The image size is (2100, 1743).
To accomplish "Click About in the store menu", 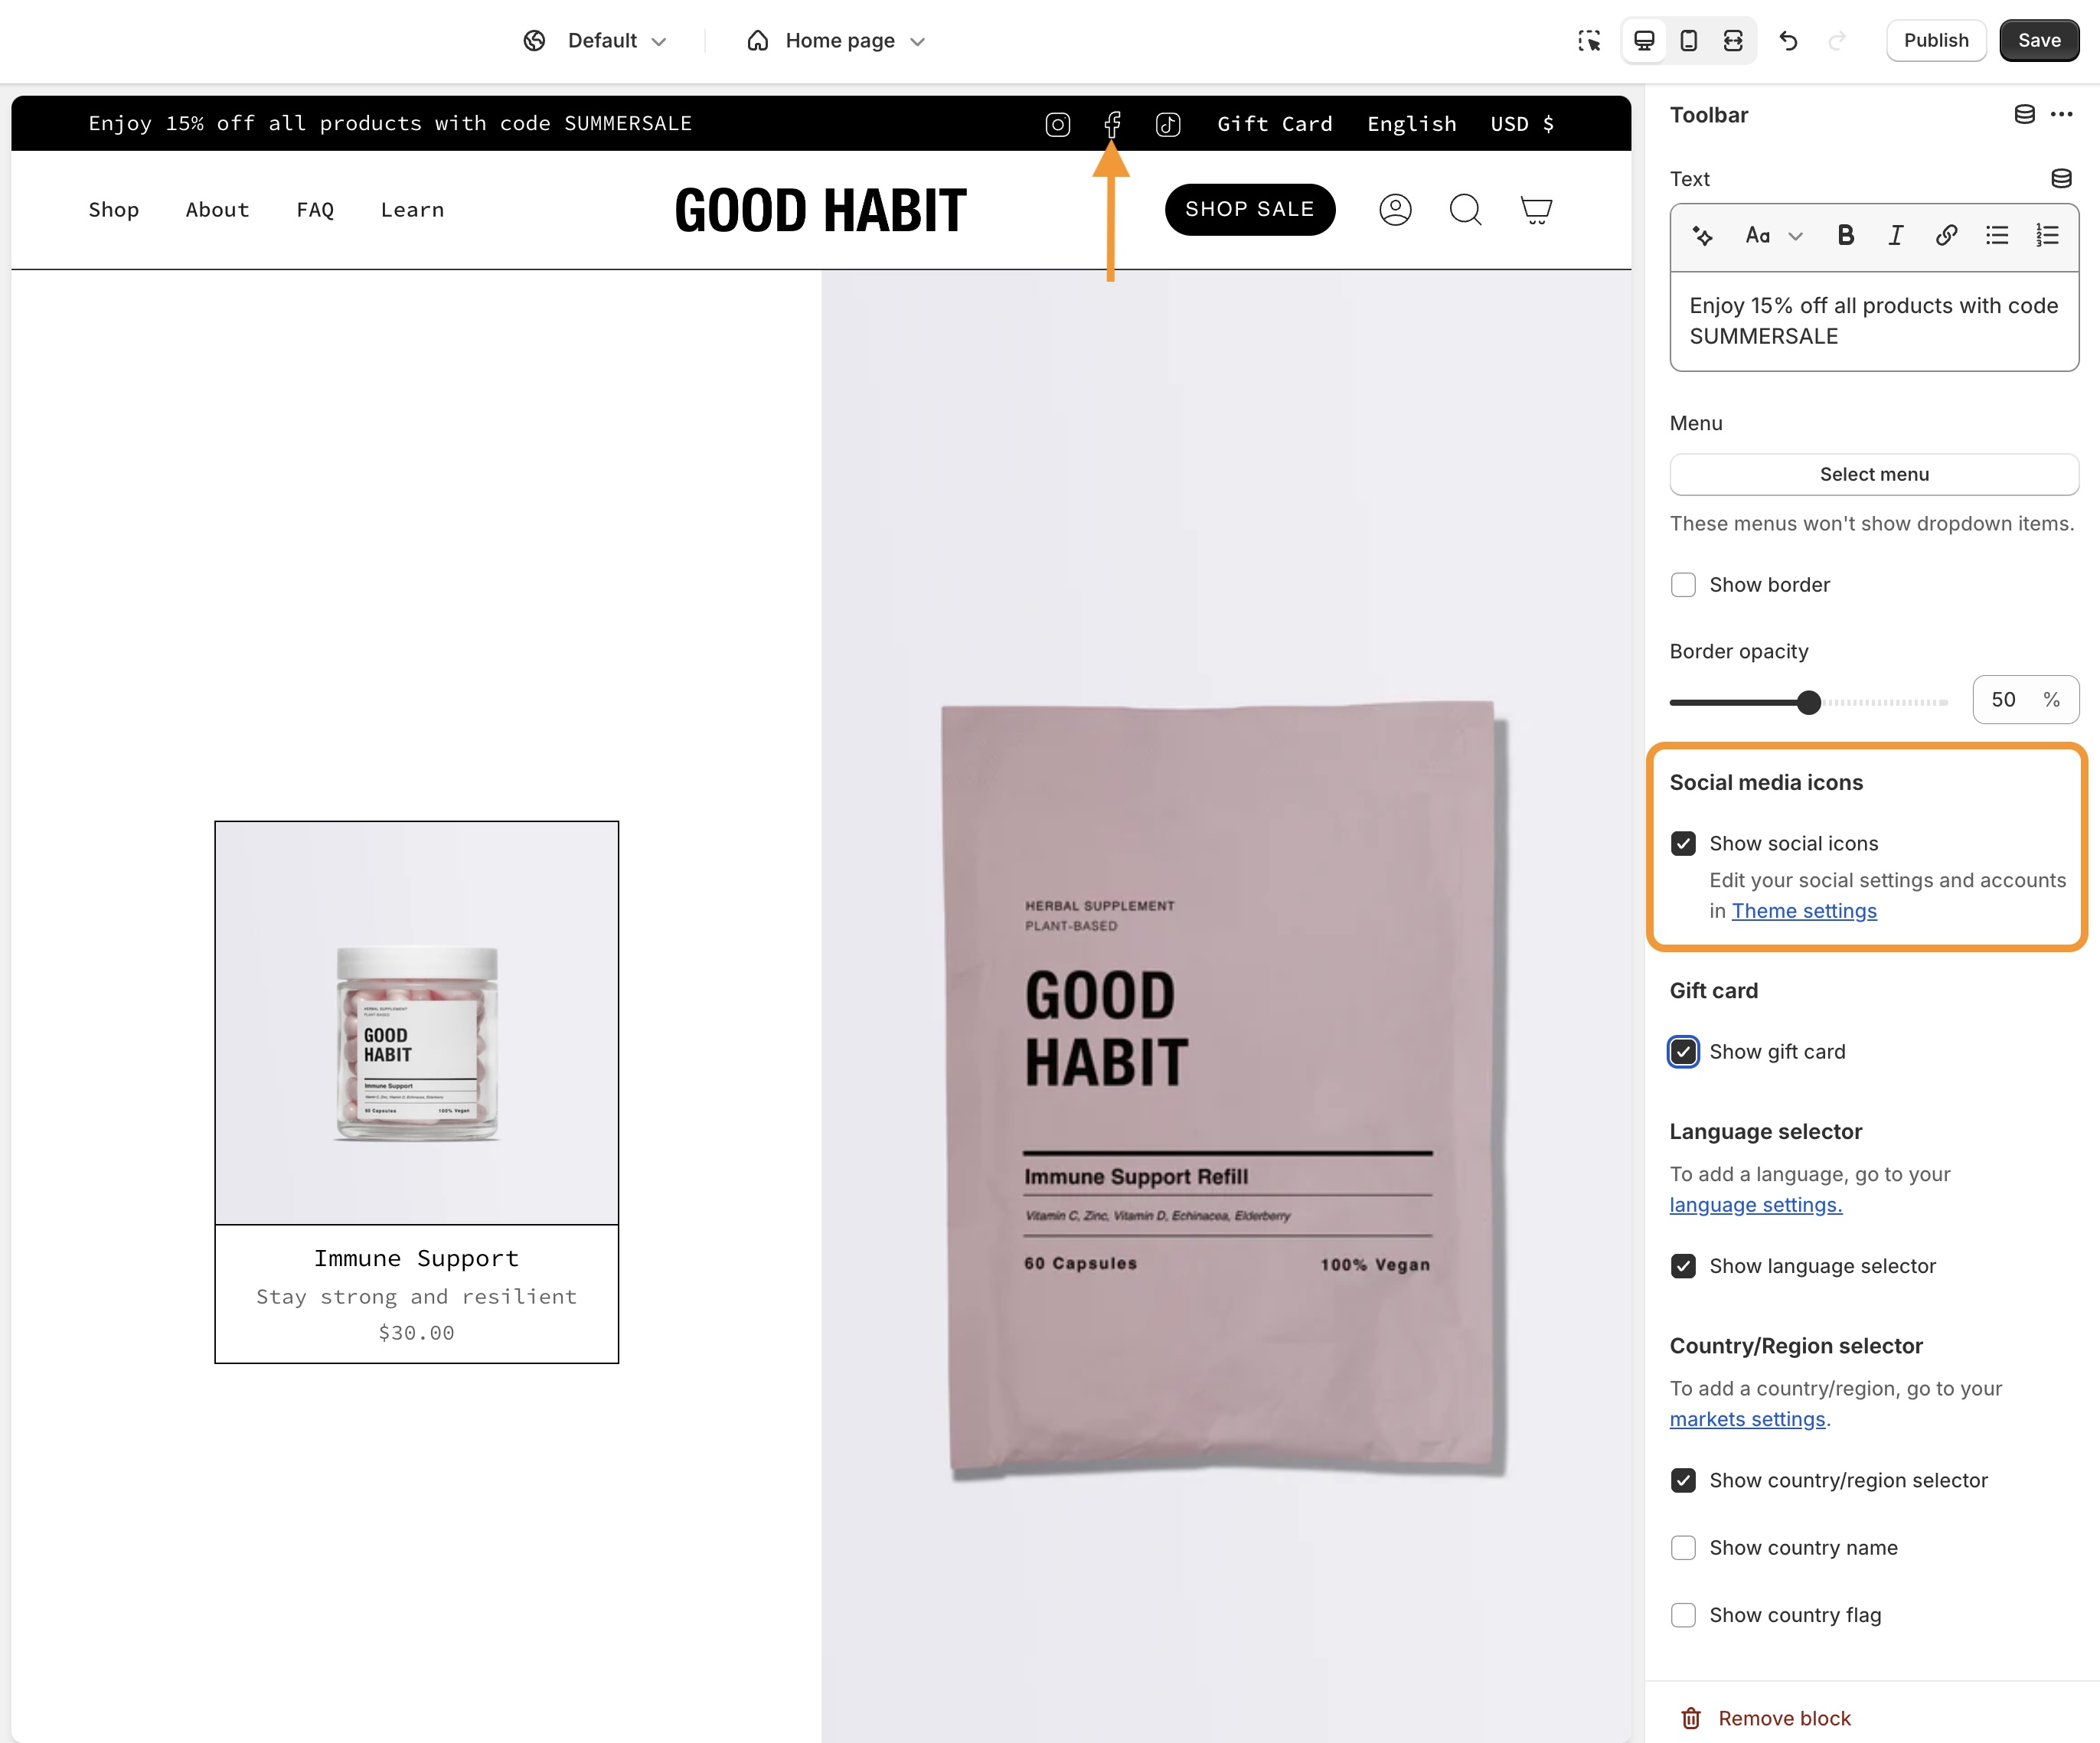I will click(217, 210).
